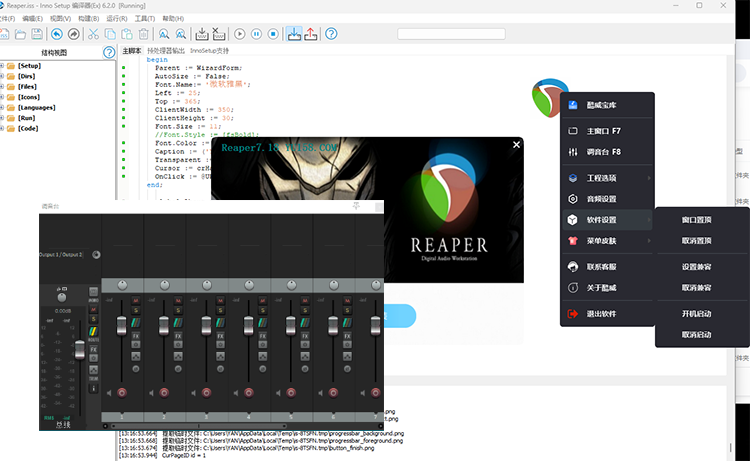Copy selection using the toolbar copy icon
The height and width of the screenshot is (461, 750).
click(110, 34)
